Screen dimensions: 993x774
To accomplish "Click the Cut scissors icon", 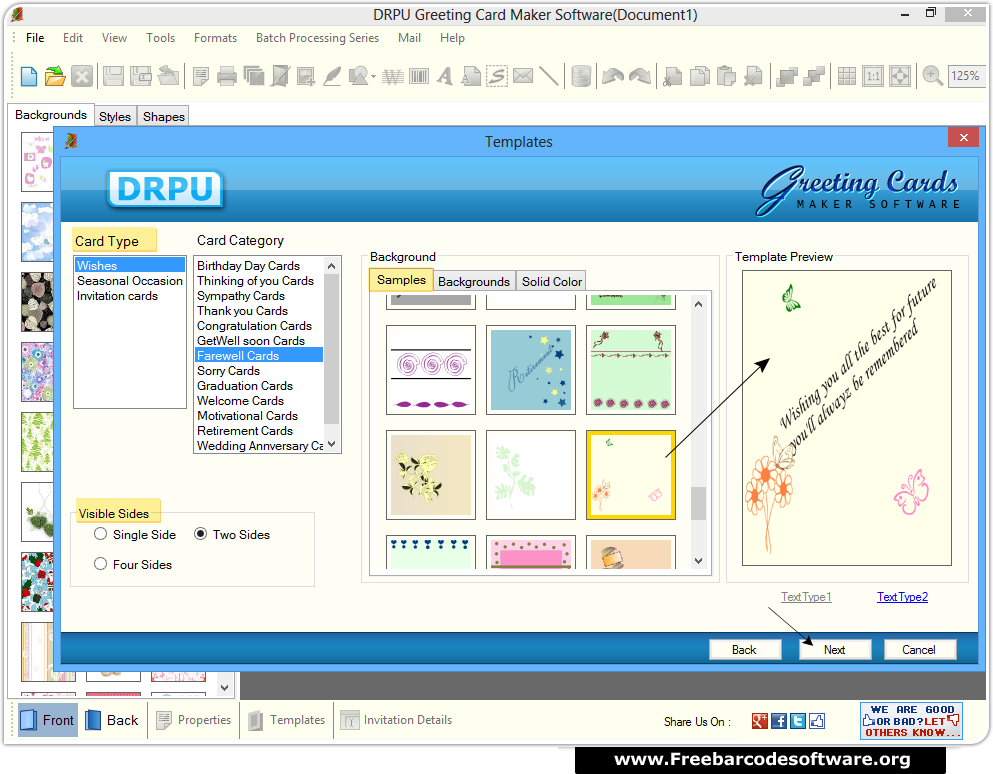I will 672,77.
